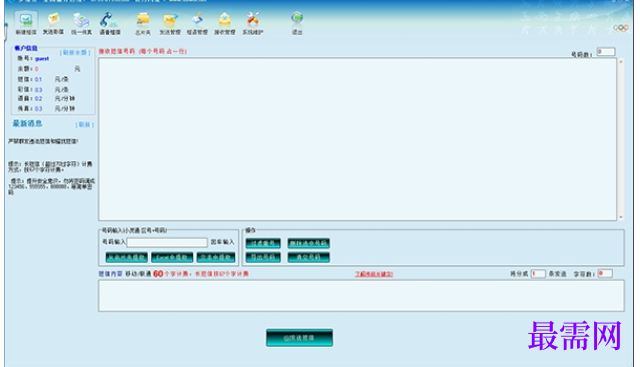Image resolution: width=640 pixels, height=367 pixels.
Task: Open the Send Management (发送管理) icon
Action: (x=170, y=23)
